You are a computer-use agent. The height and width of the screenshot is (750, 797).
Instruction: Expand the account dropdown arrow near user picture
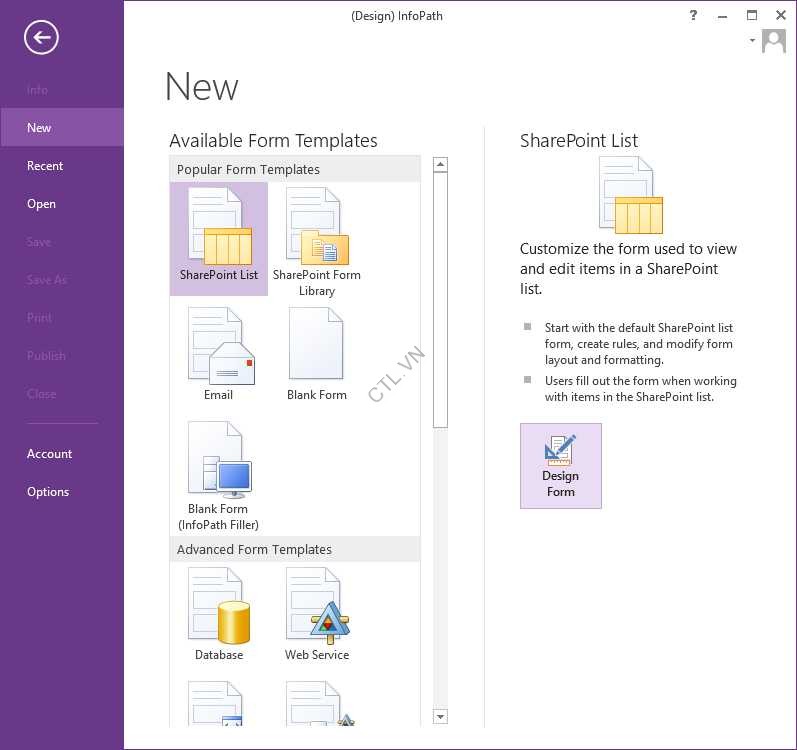(752, 41)
